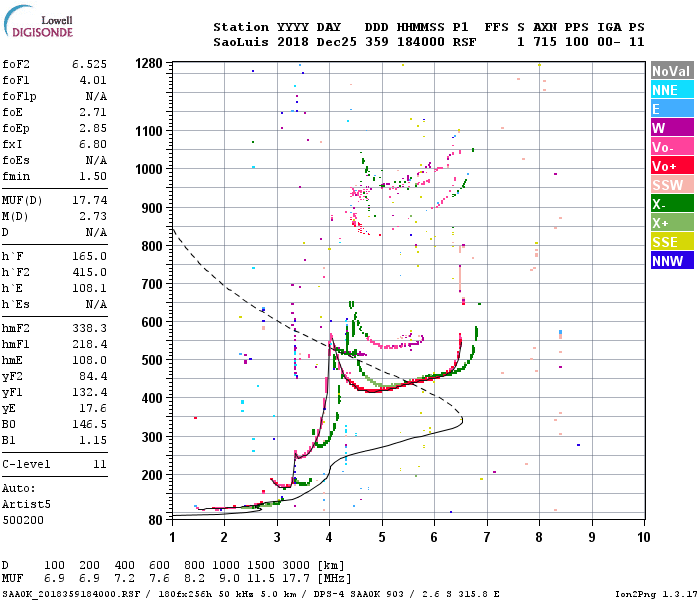This screenshot has width=700, height=600.
Task: Select the SSE yellow legend swatch
Action: 672,242
